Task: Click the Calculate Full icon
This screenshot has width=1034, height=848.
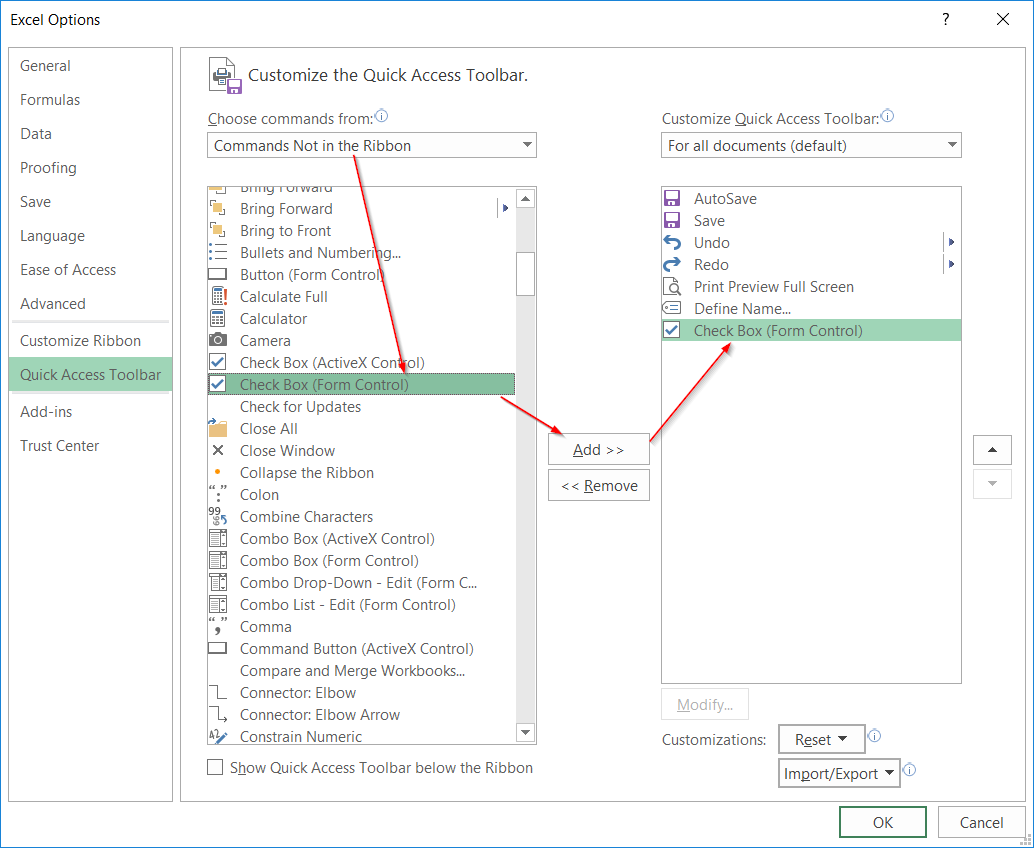Action: click(x=218, y=296)
